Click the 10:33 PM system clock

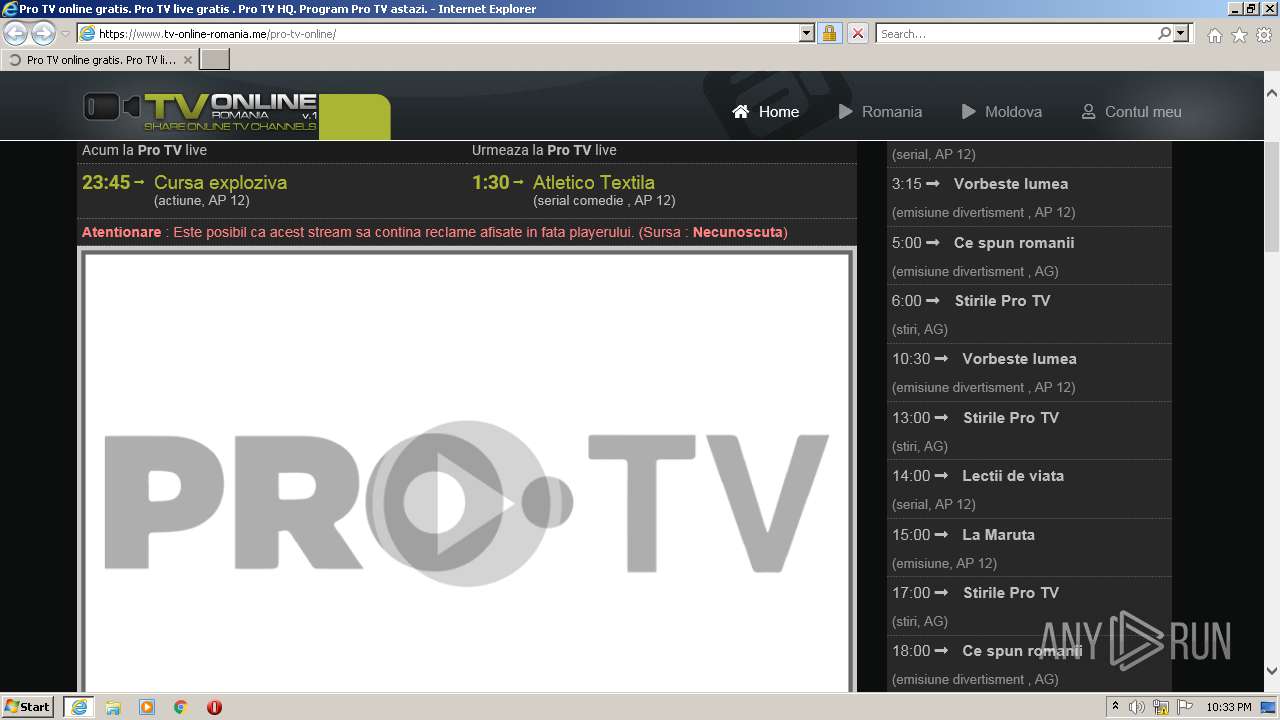(1229, 707)
